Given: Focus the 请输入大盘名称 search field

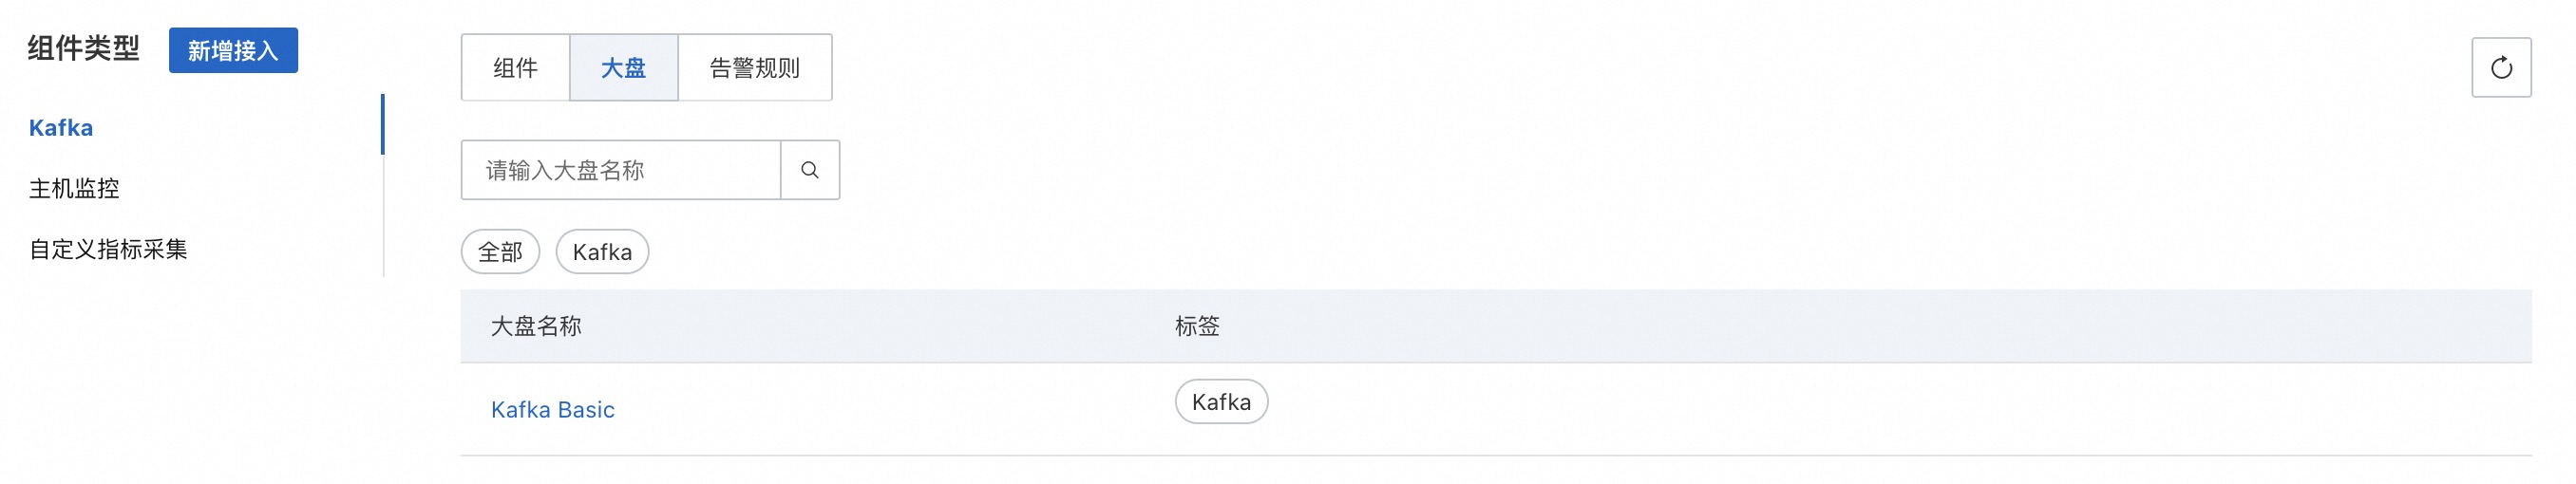Looking at the screenshot, I should point(620,170).
